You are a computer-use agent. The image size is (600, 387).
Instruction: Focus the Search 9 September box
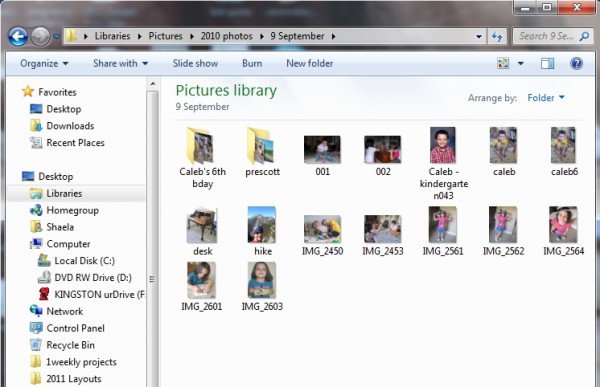[x=552, y=36]
